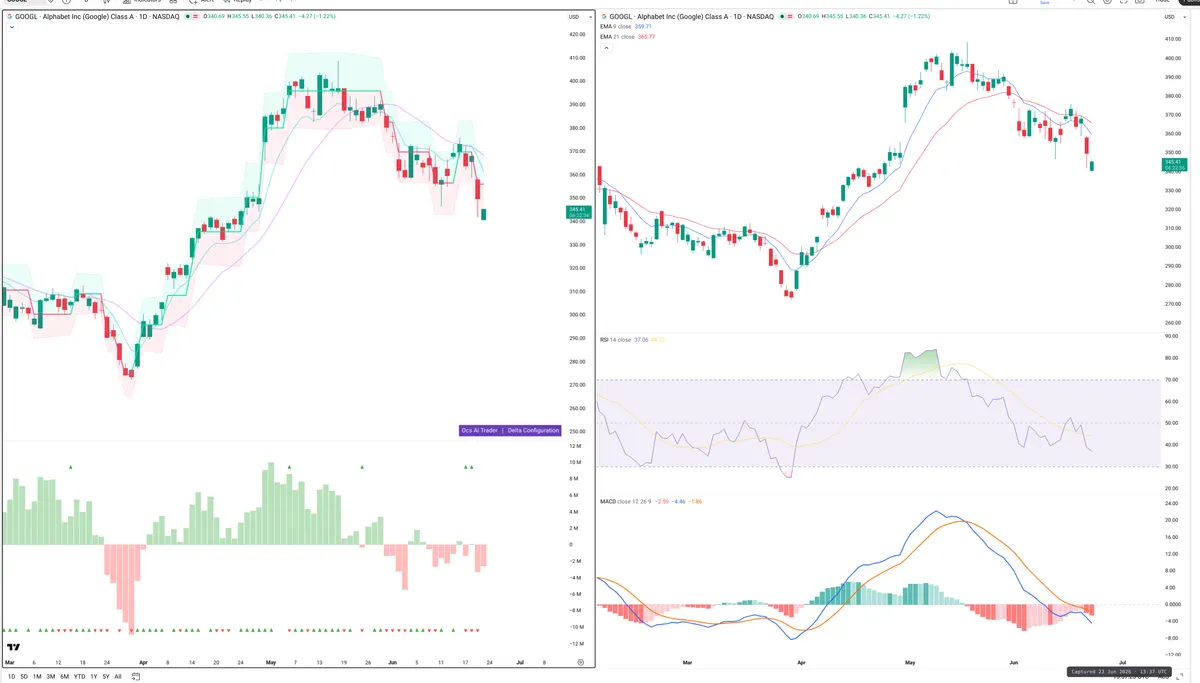The height and width of the screenshot is (683, 1200).
Task: Select the 6M time range
Action: (x=65, y=677)
